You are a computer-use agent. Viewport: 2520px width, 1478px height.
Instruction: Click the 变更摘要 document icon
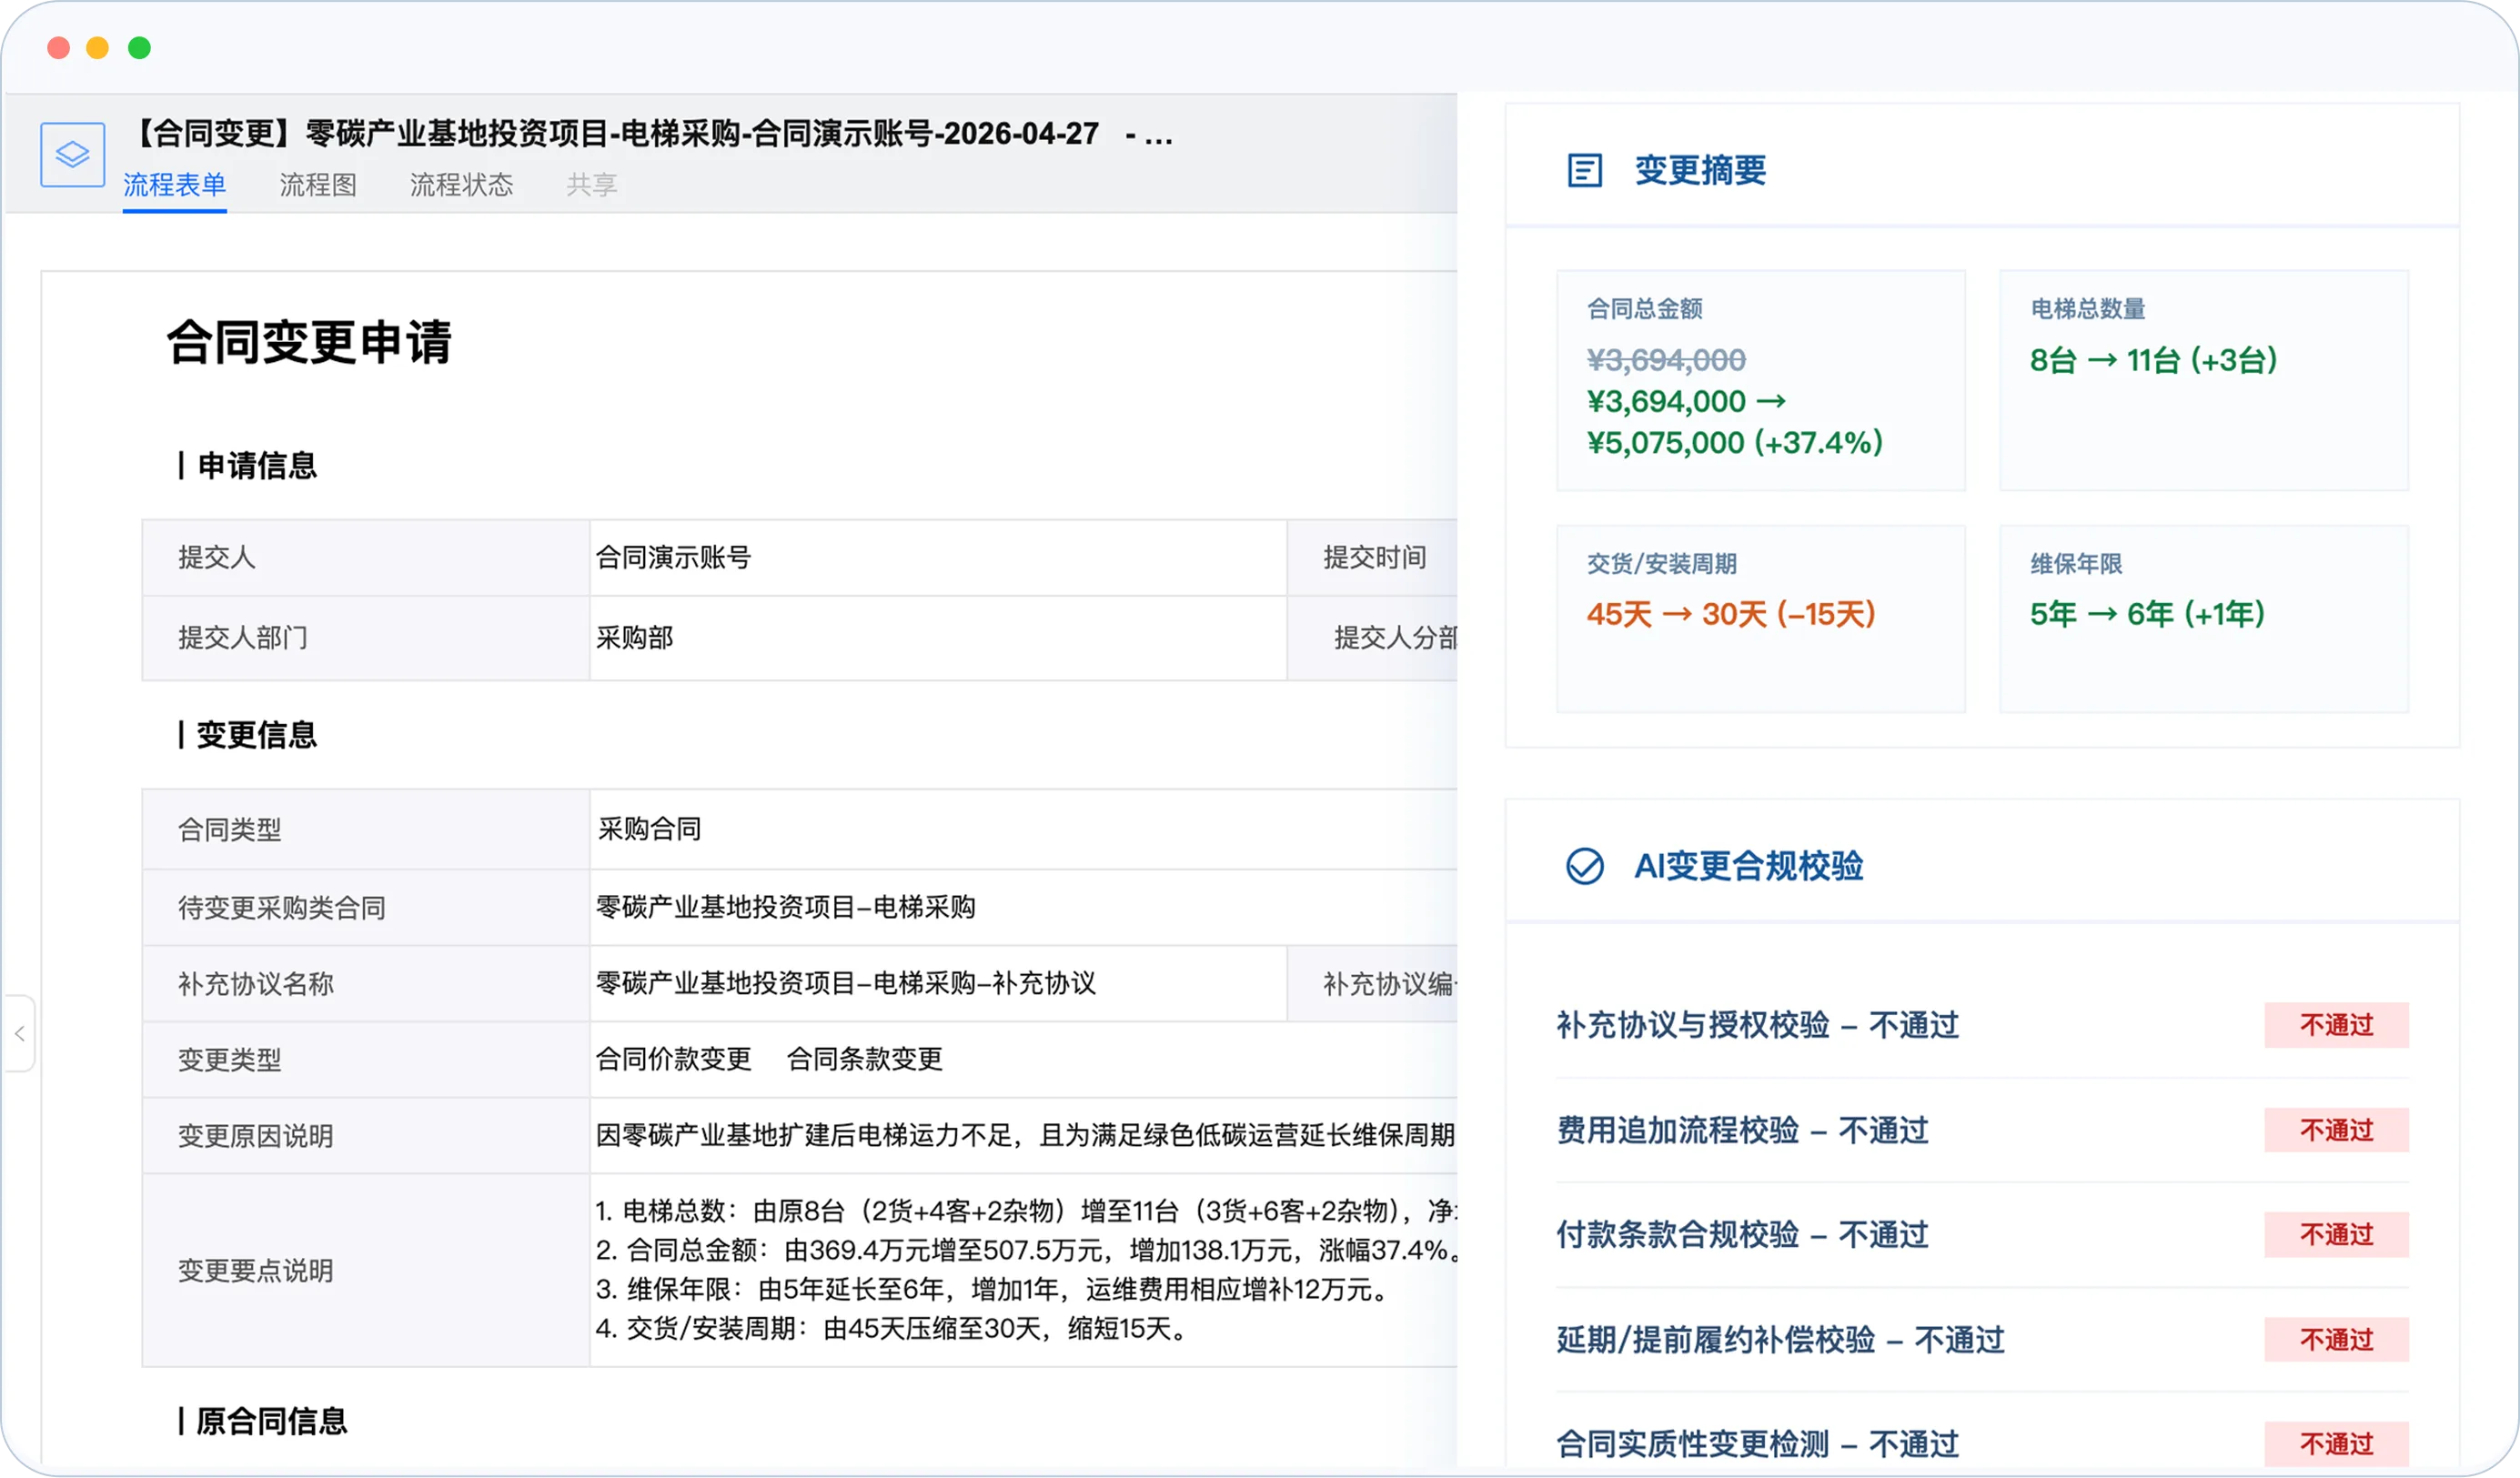pyautogui.click(x=1584, y=170)
